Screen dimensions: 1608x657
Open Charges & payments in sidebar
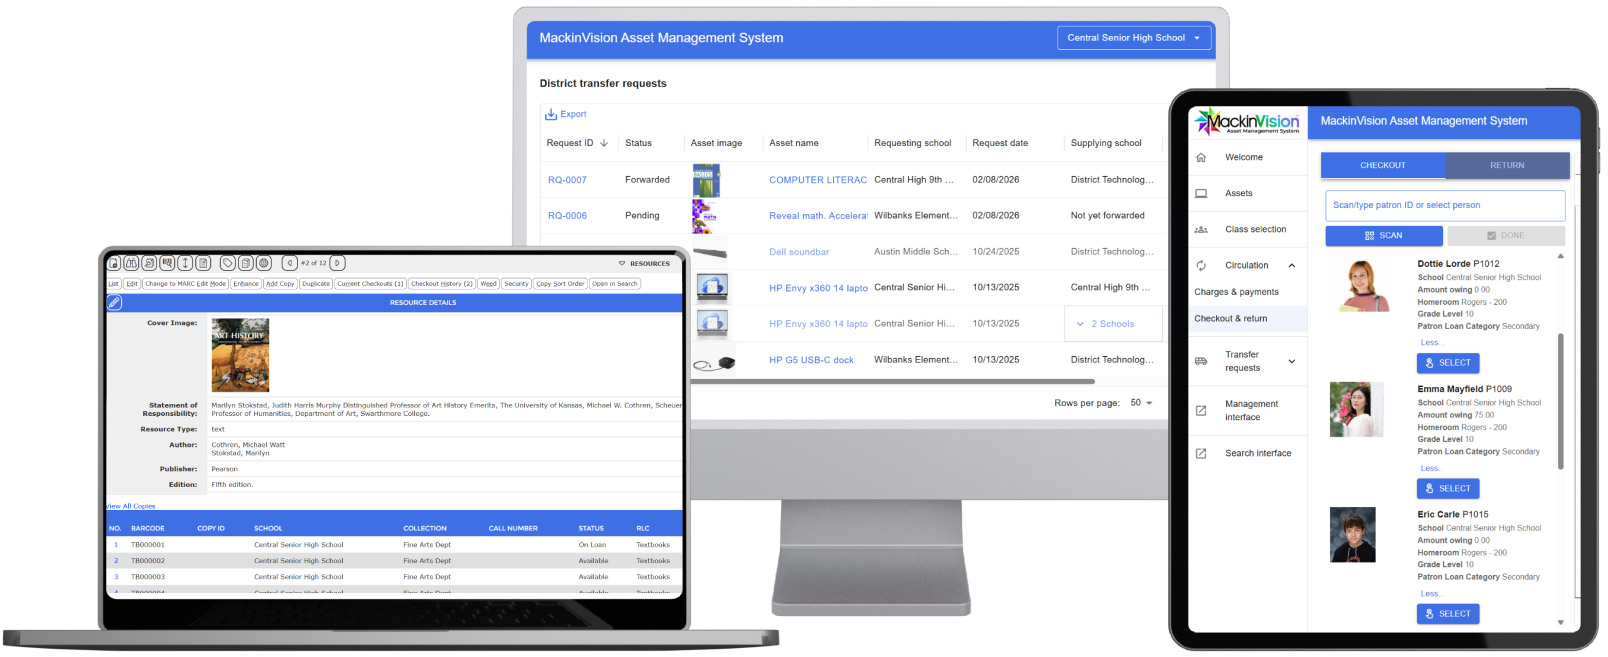click(1236, 292)
